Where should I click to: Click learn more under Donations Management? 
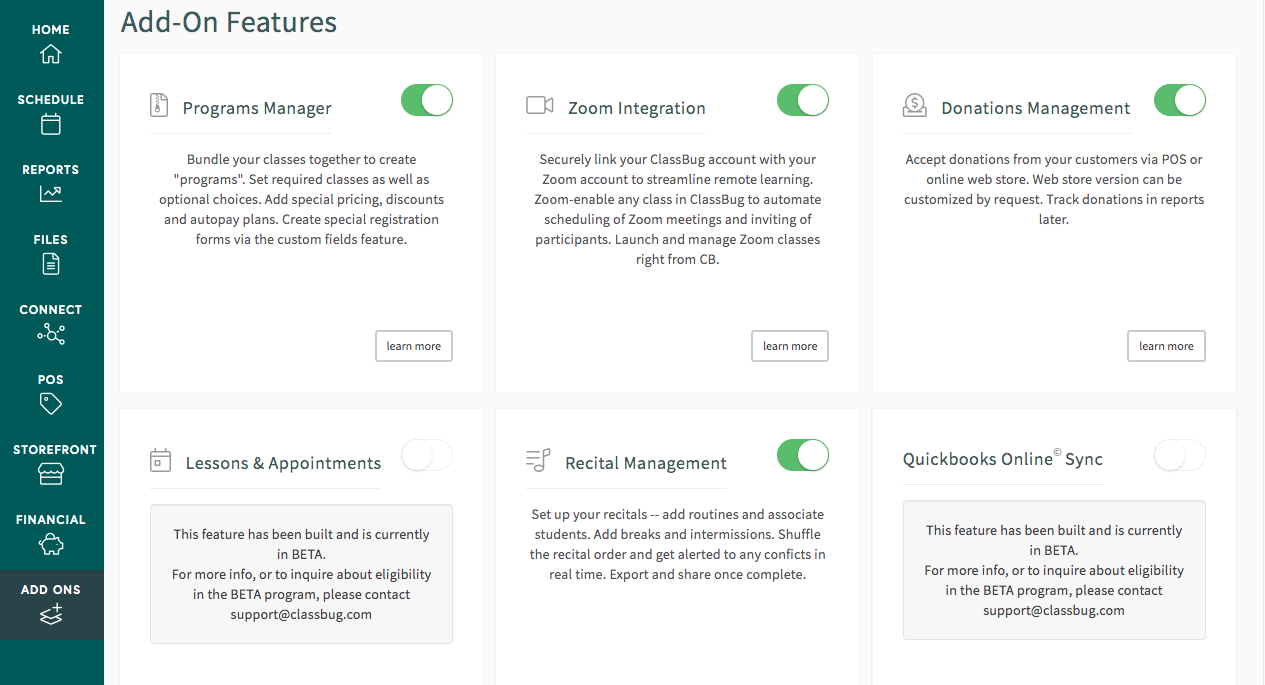[1166, 346]
